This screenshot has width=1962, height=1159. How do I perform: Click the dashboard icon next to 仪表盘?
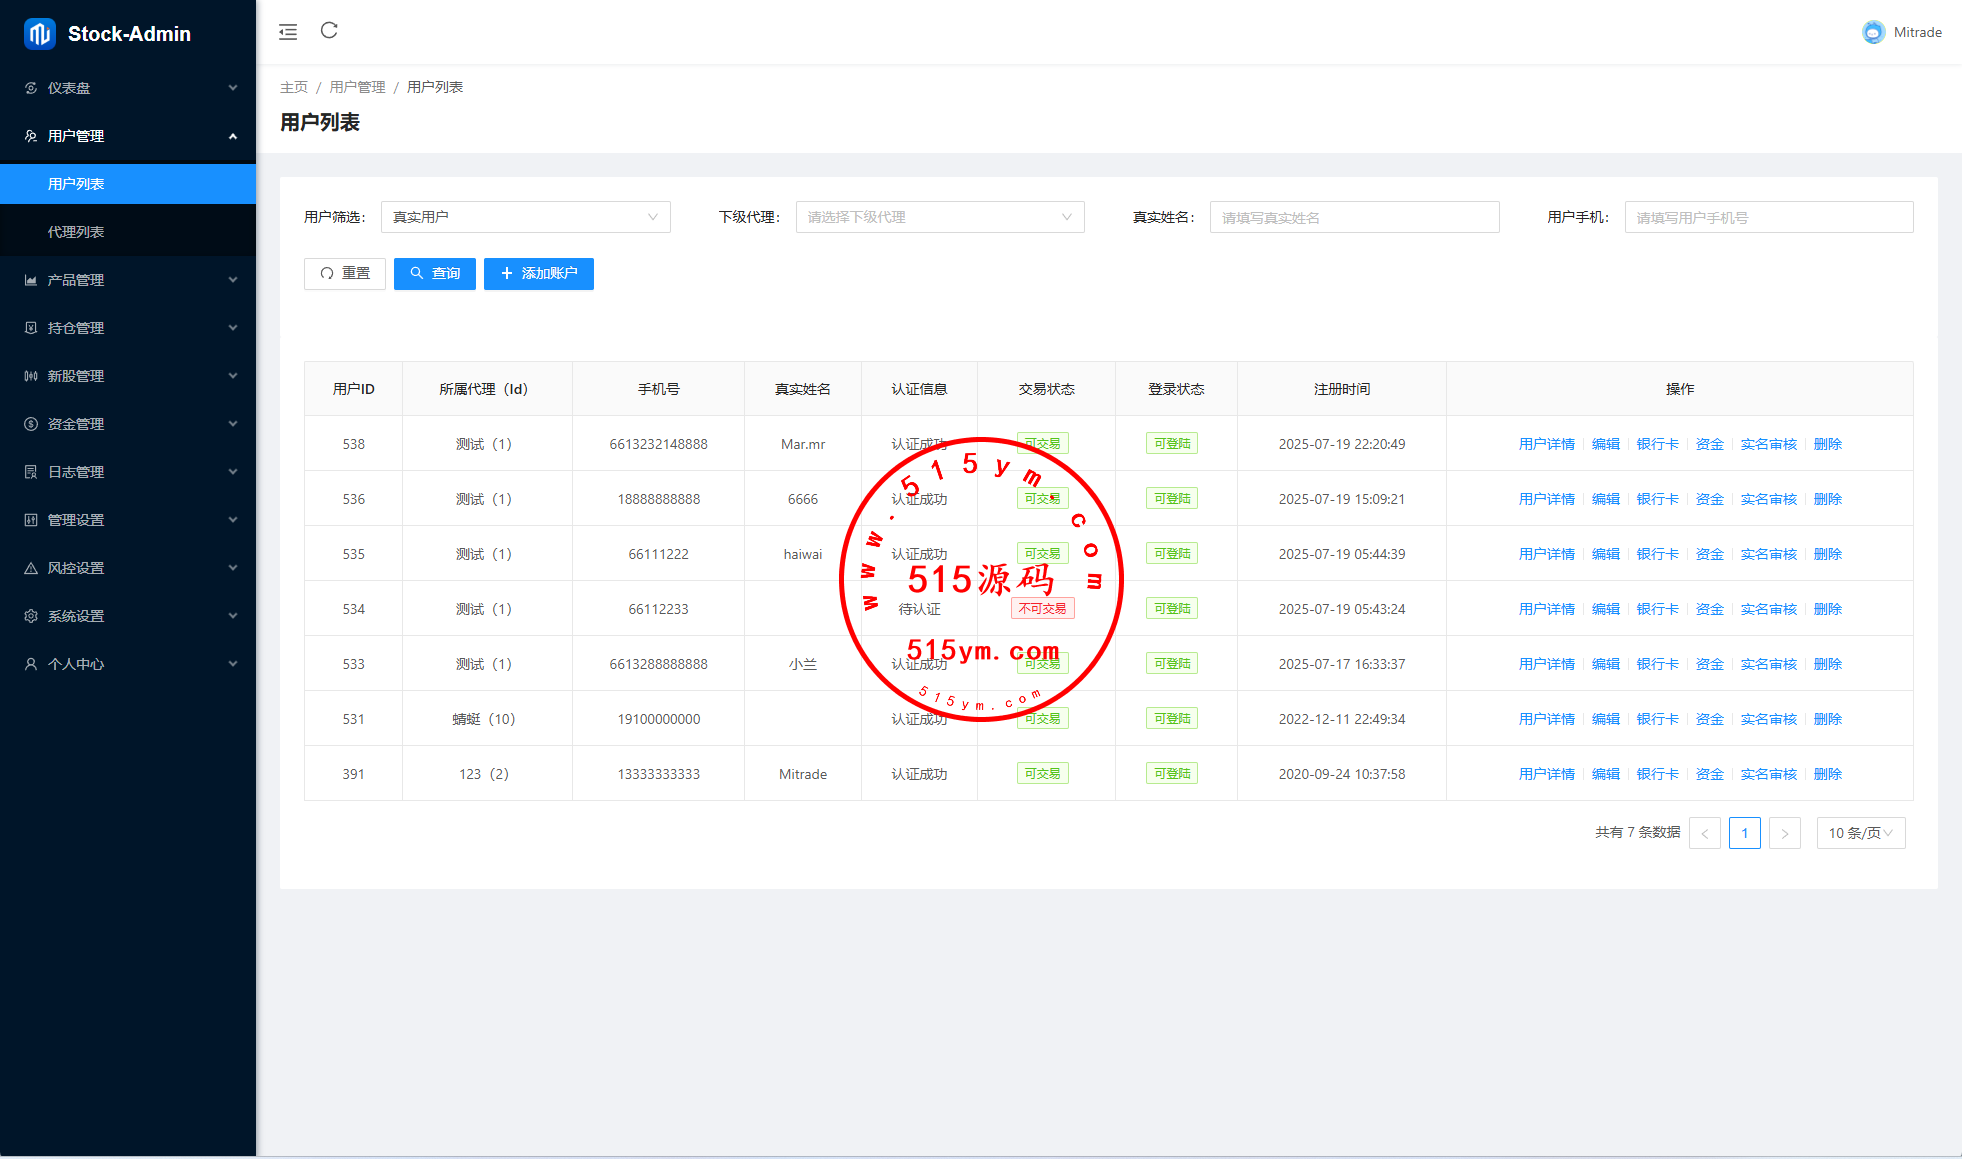31,88
